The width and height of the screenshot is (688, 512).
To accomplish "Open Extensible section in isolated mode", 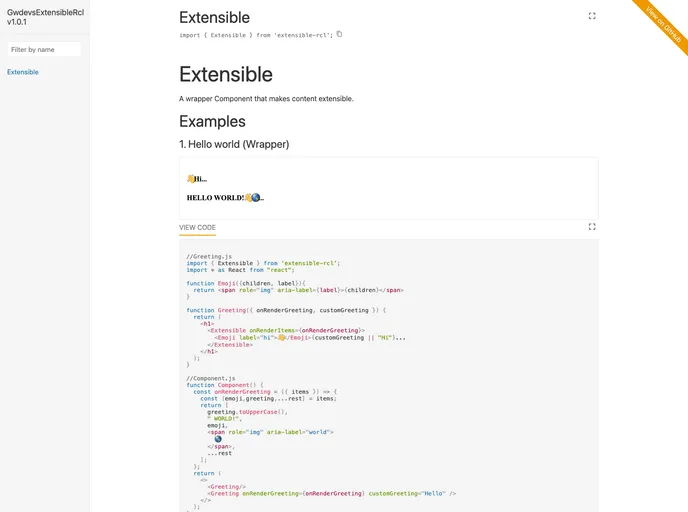I will point(592,16).
